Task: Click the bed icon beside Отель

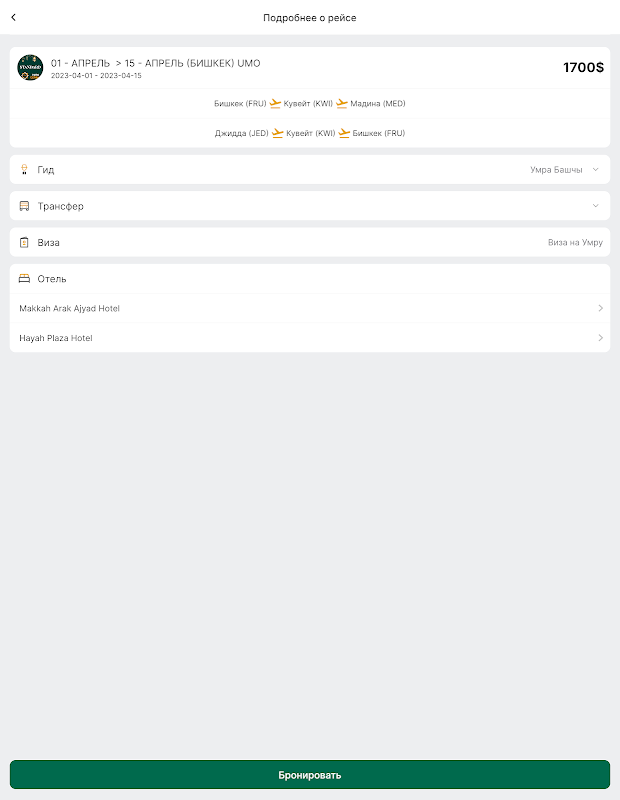Action: (x=24, y=279)
